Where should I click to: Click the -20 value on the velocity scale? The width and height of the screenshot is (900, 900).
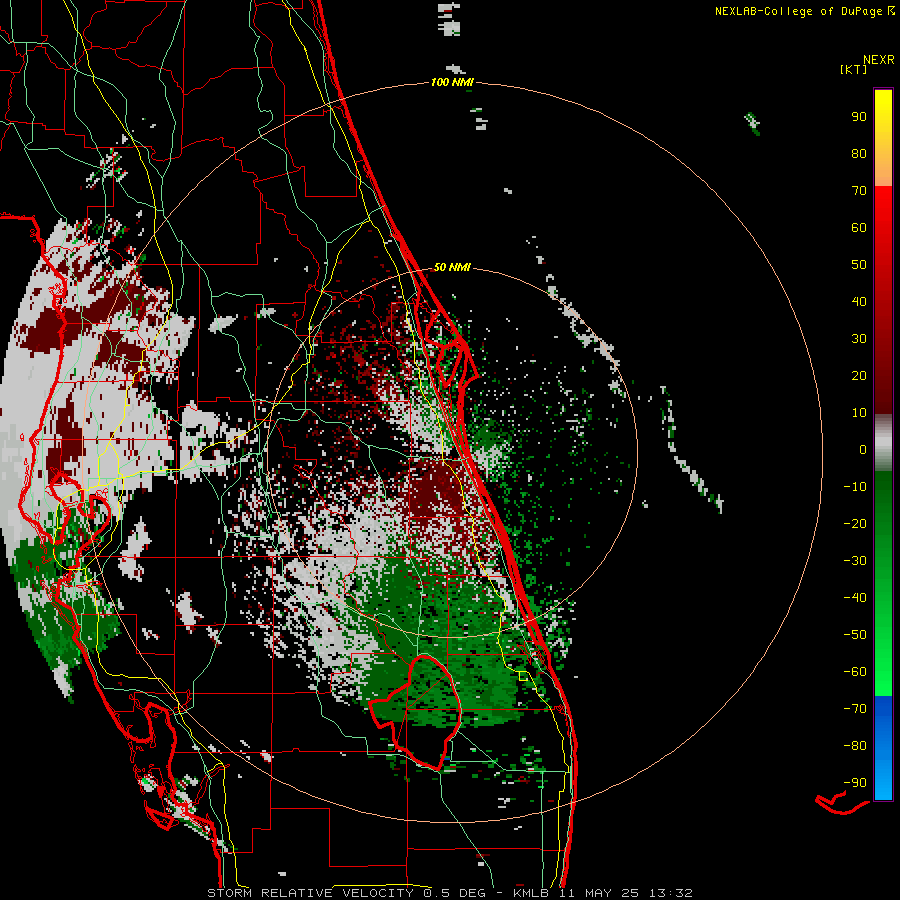click(x=855, y=523)
